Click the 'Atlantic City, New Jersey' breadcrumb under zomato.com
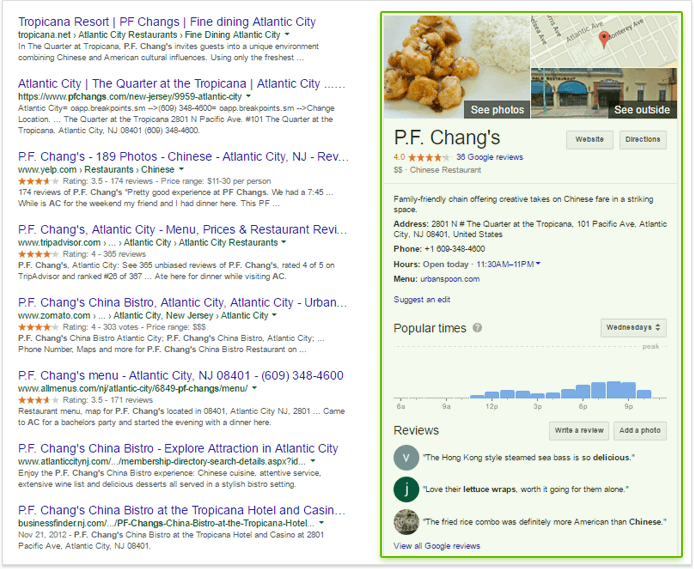Viewport: 694px width, 569px height. (x=163, y=315)
